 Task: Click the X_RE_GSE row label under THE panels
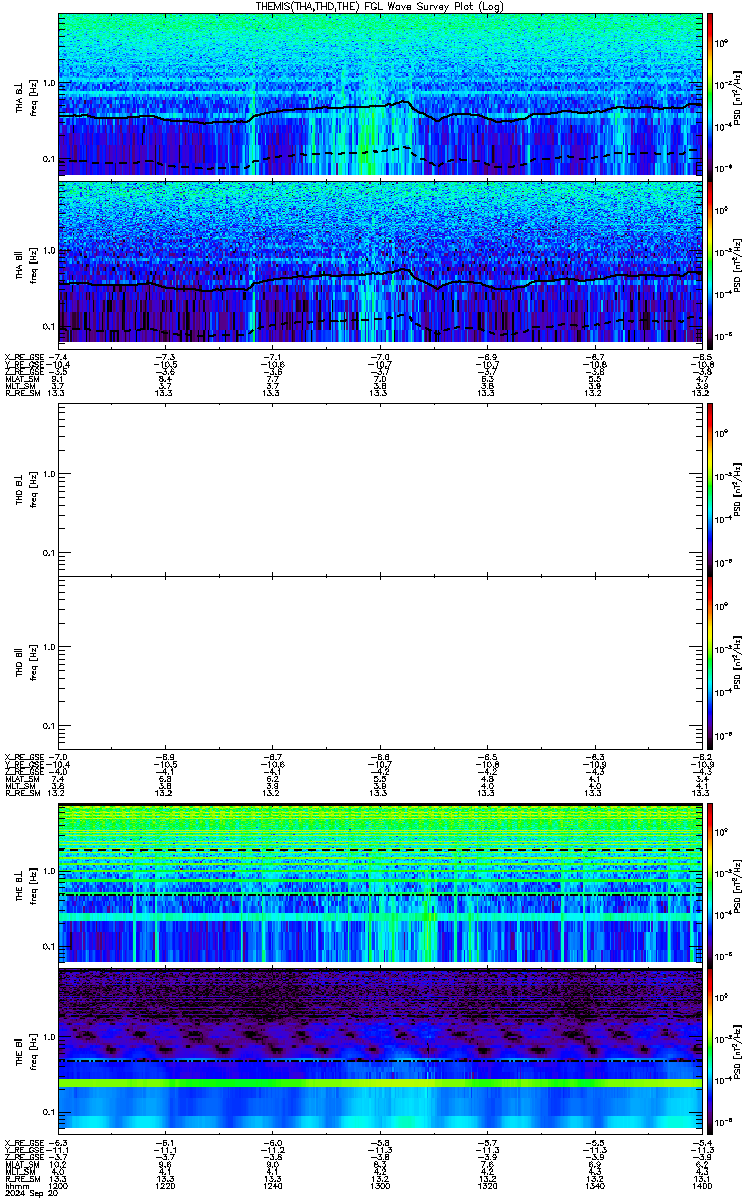[26, 1144]
